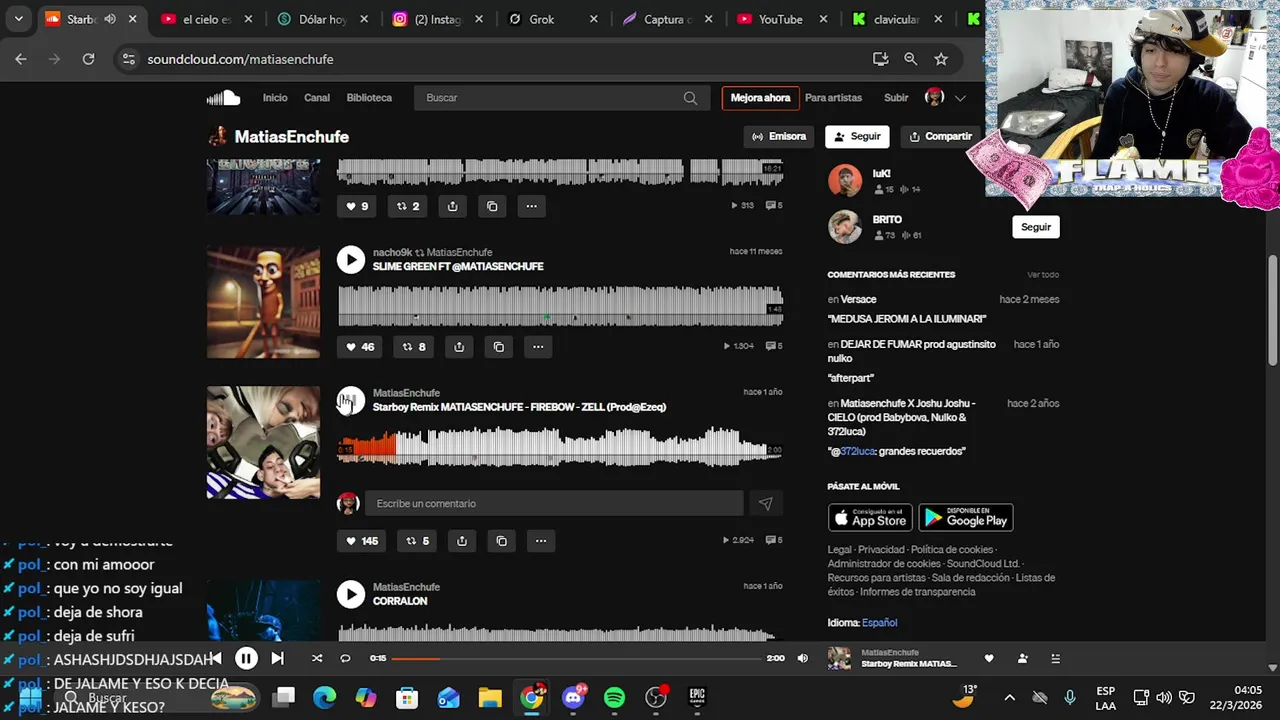Click the Compartir profile button
Viewport: 1280px width, 720px height.
click(939, 136)
